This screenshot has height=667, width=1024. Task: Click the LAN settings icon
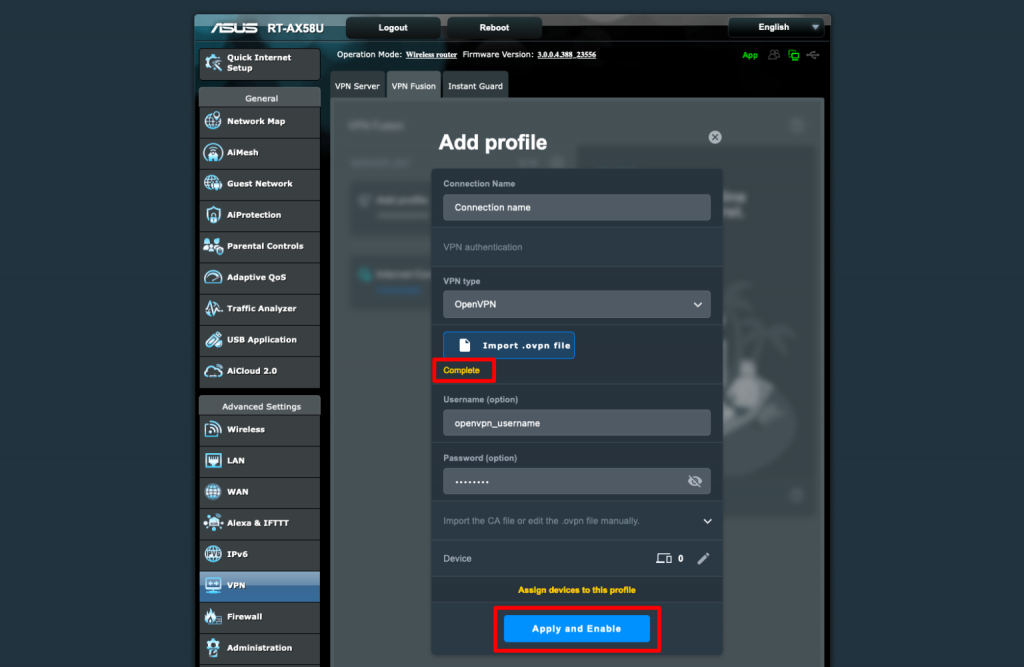tap(213, 461)
